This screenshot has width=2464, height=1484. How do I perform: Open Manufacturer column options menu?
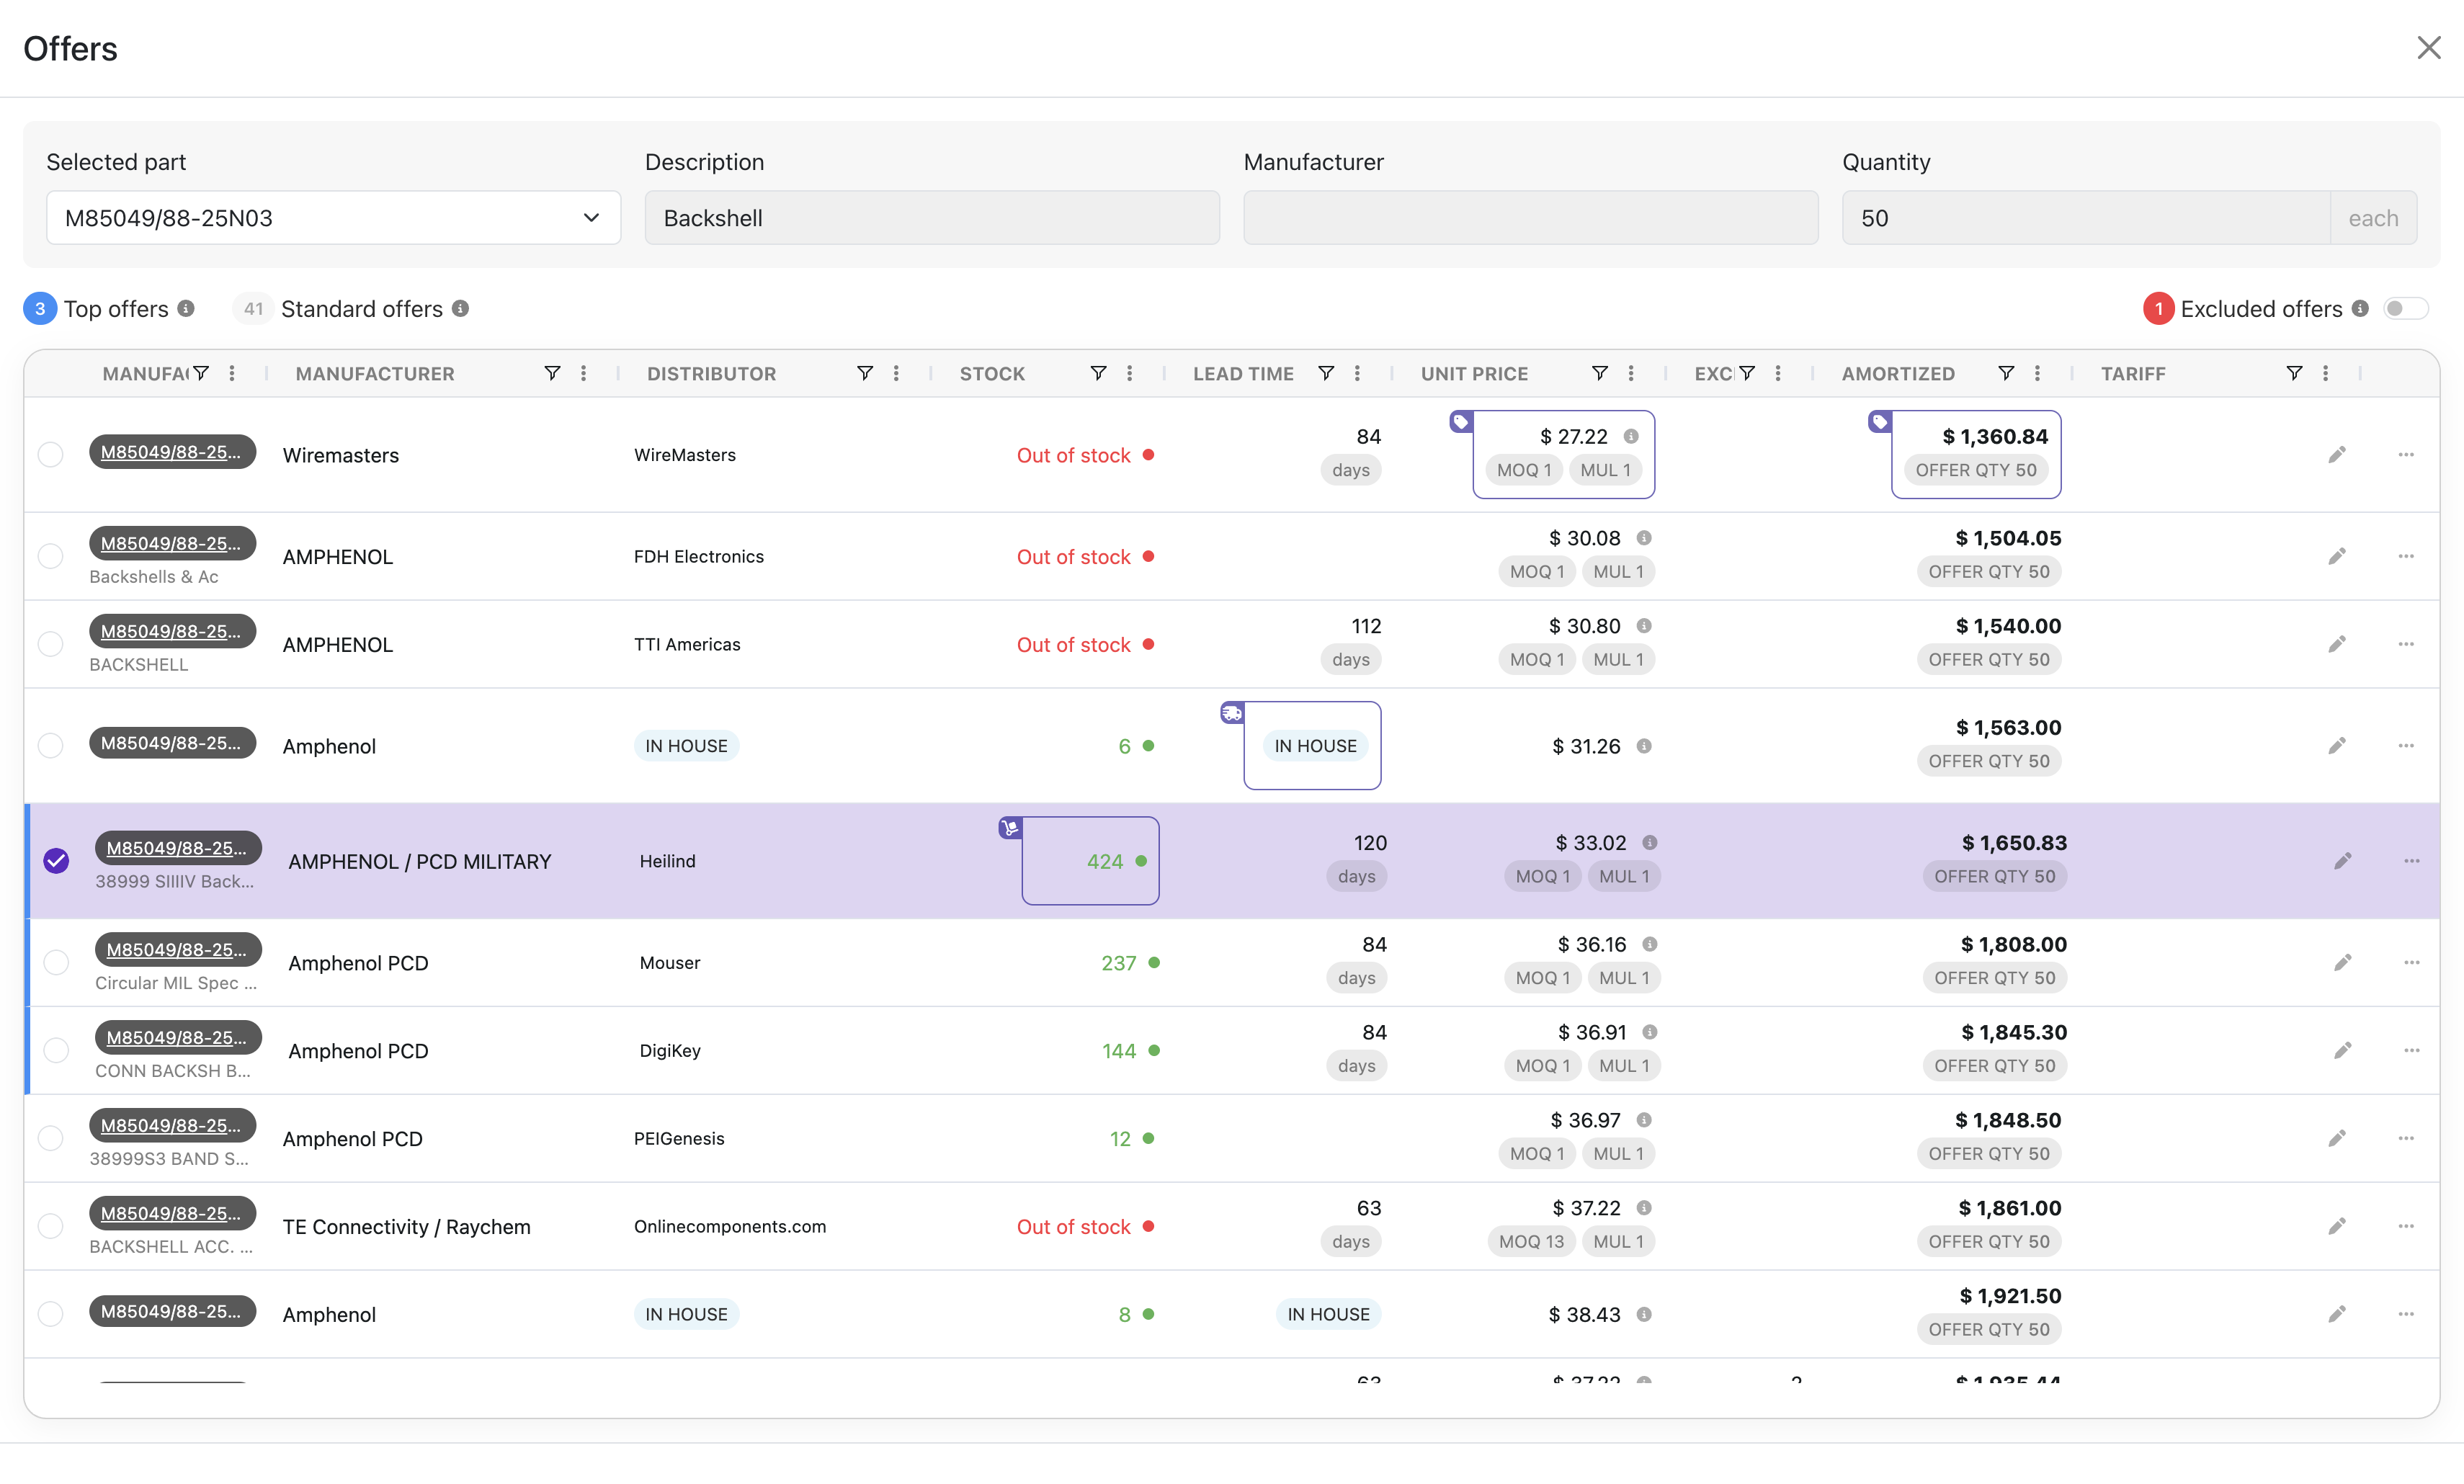pyautogui.click(x=583, y=373)
